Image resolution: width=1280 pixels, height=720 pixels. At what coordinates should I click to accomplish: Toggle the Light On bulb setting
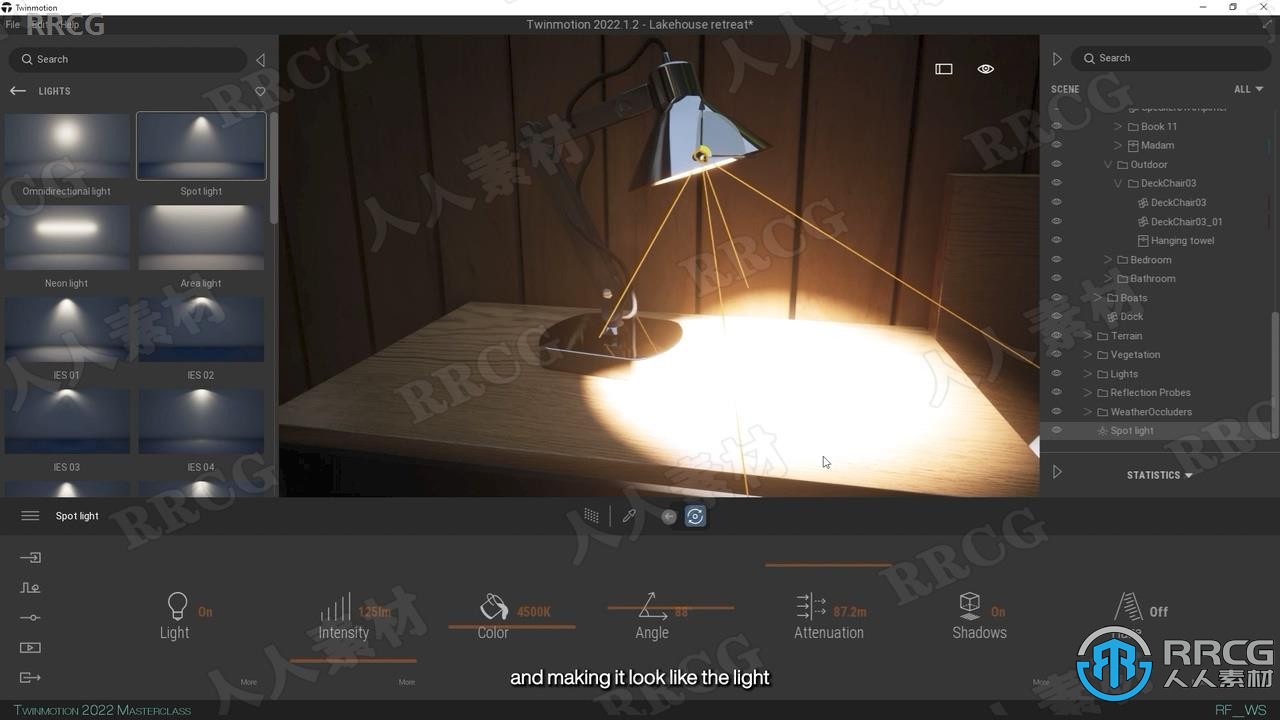pos(177,607)
